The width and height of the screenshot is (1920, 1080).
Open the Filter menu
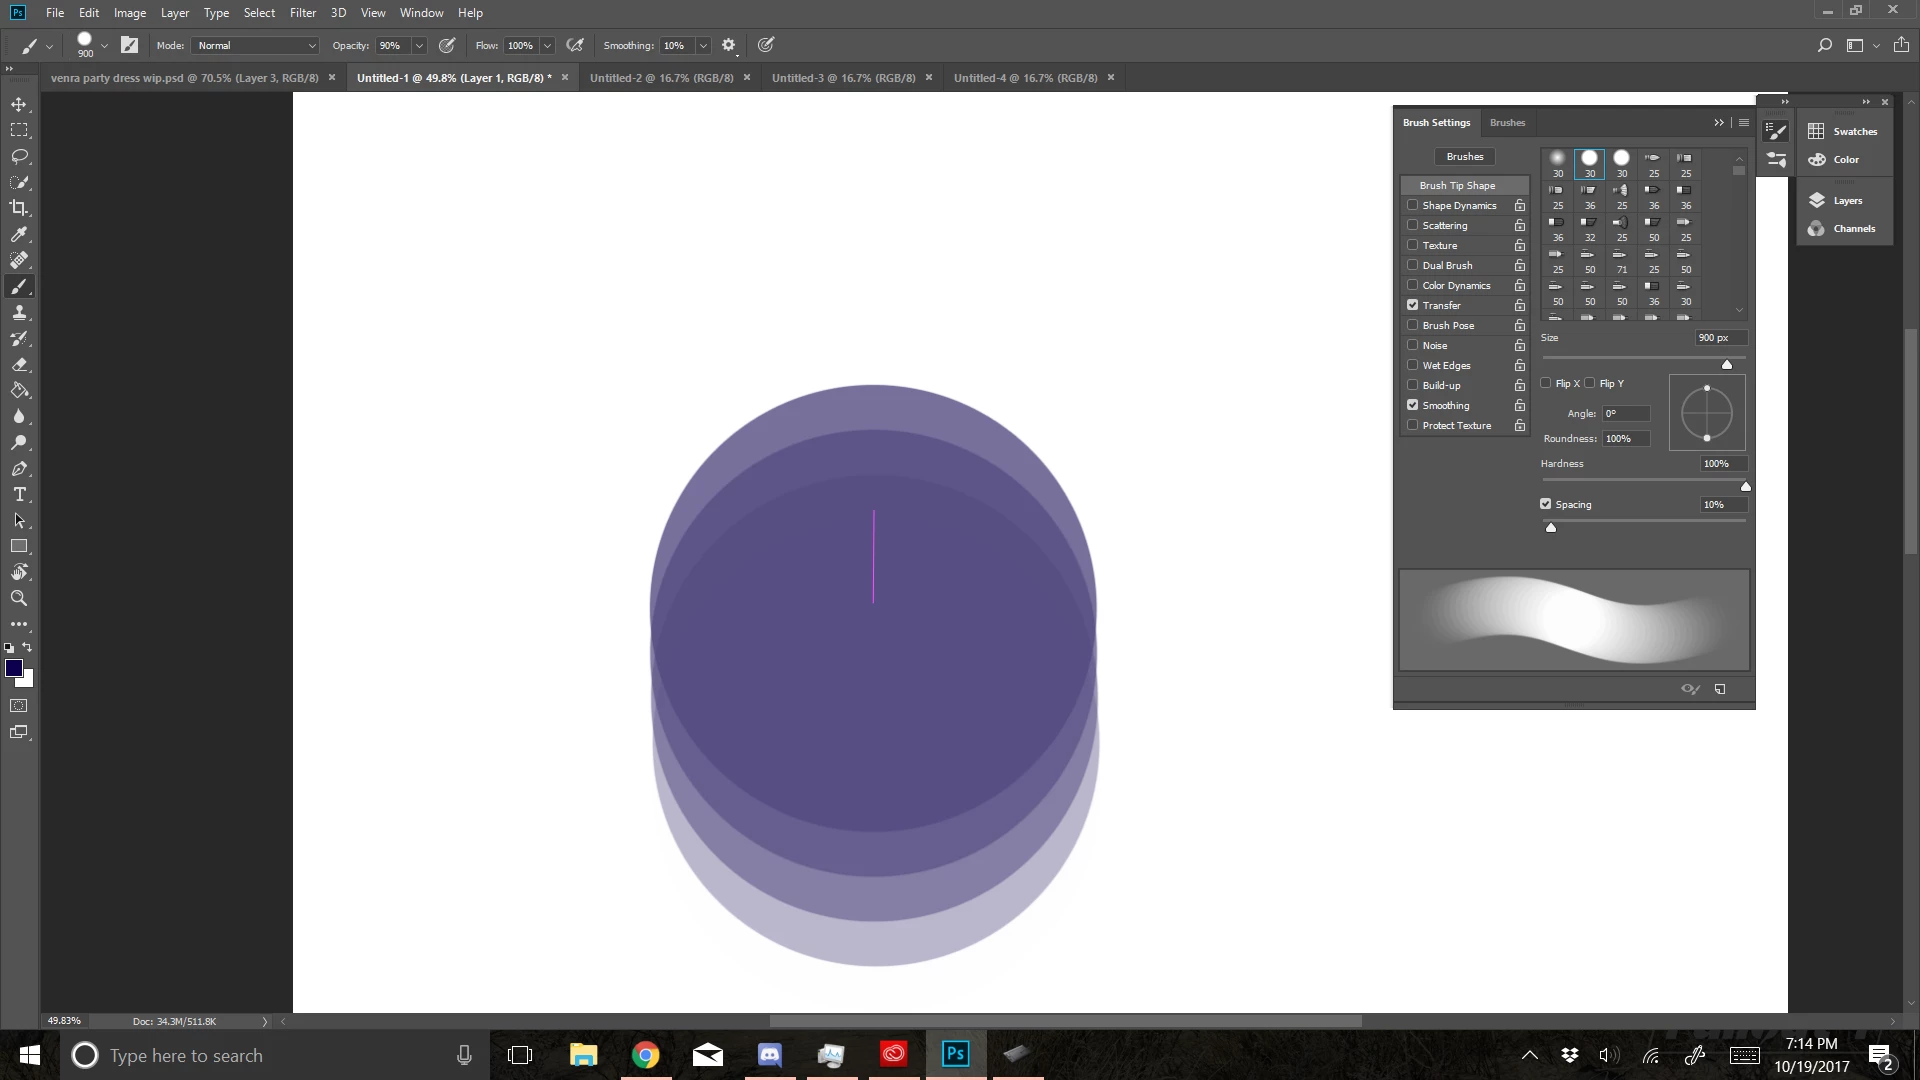303,13
